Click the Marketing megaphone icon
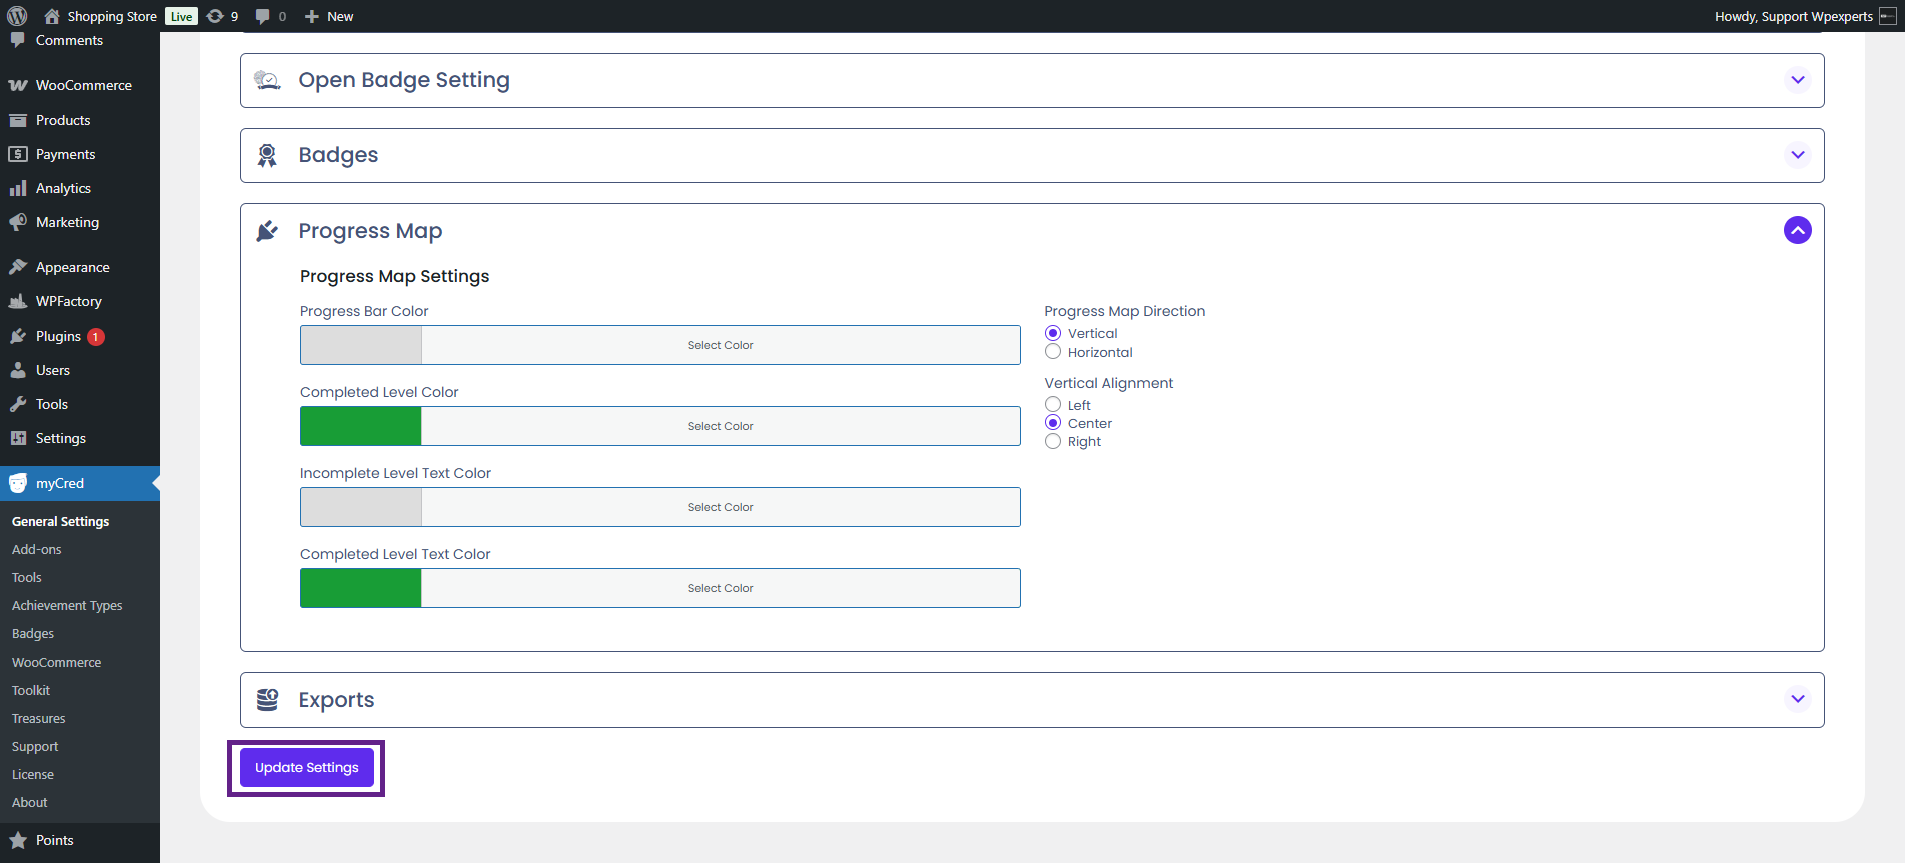Screen dimensions: 1905x863 [18, 222]
